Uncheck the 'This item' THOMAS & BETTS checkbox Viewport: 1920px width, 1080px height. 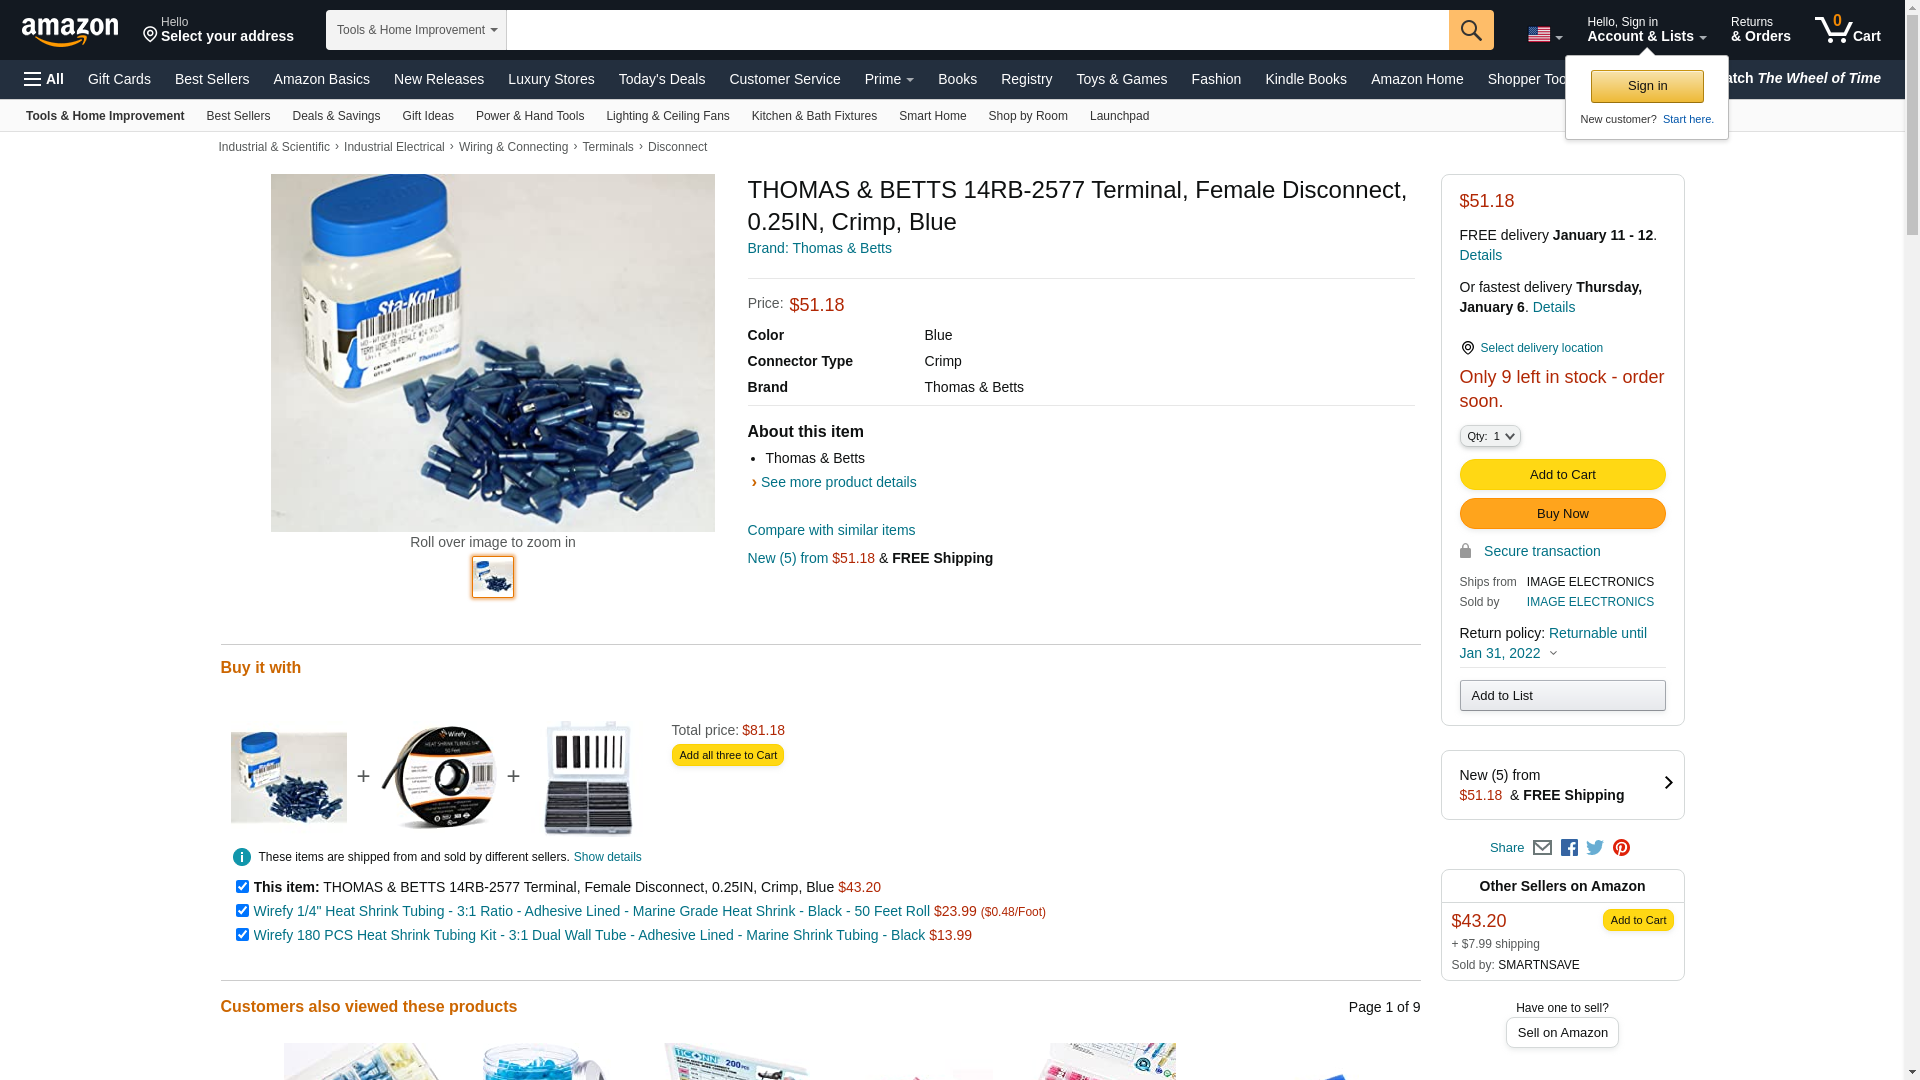pos(242,887)
